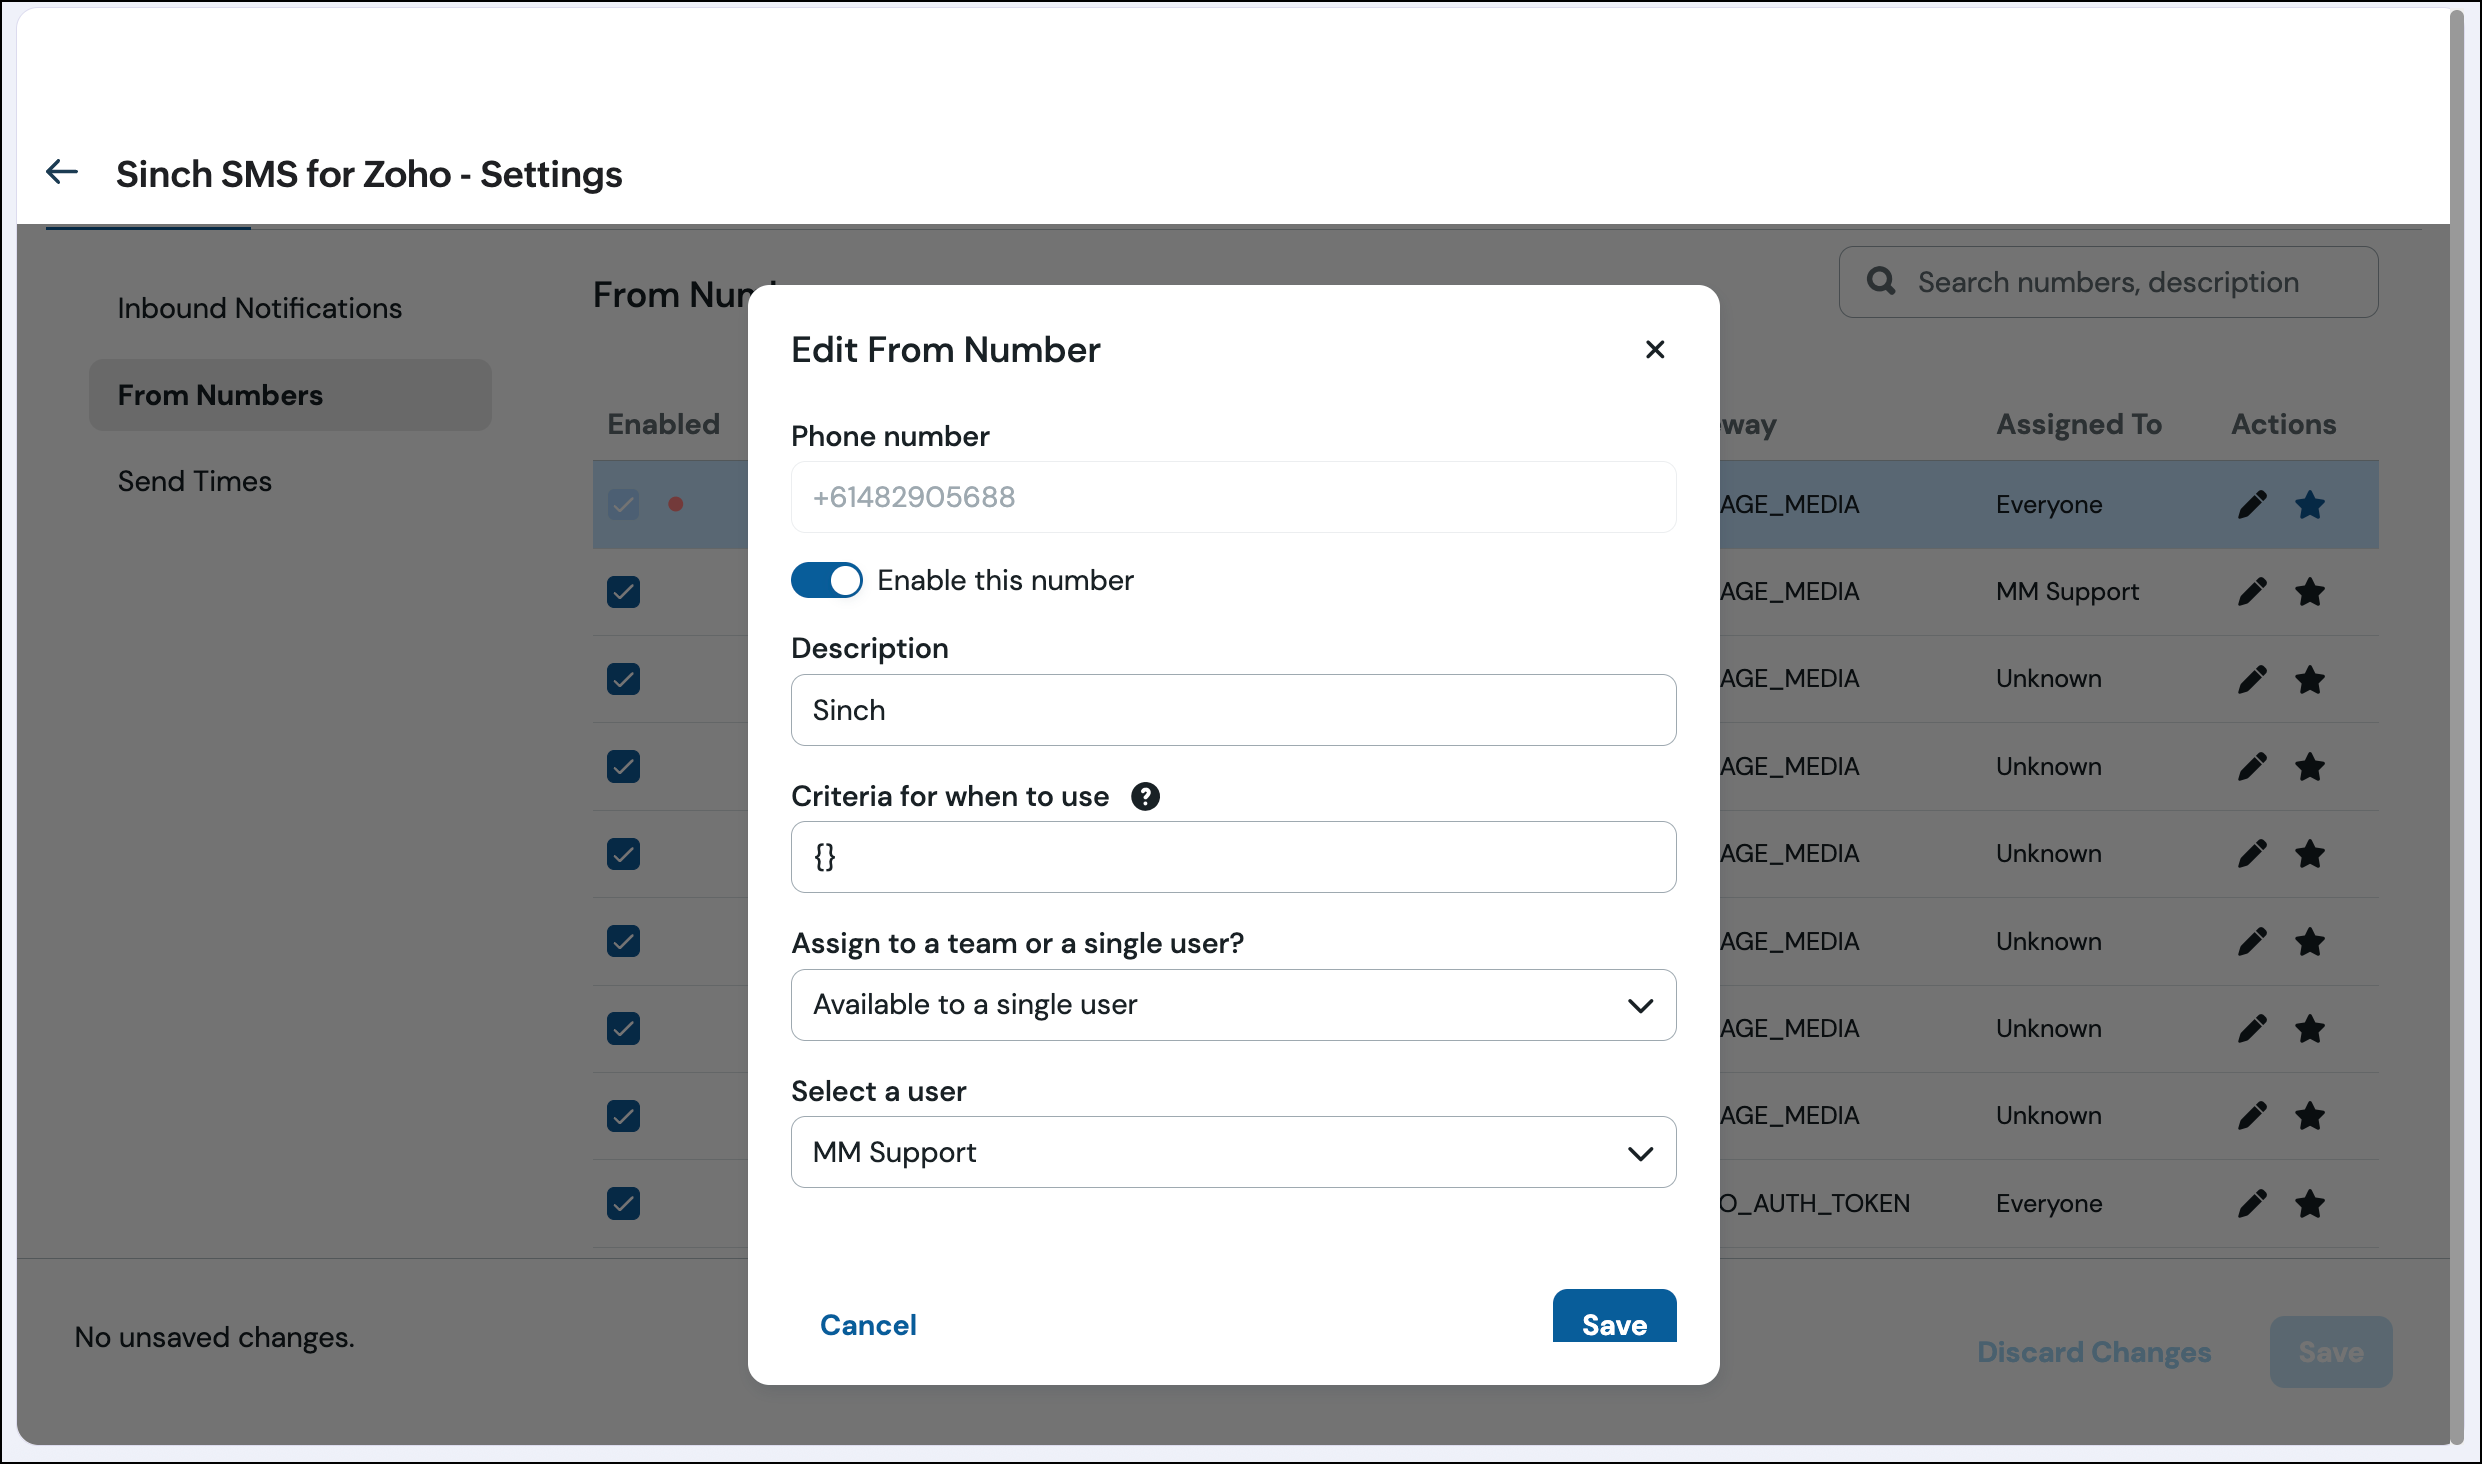Open the Send Times settings section
This screenshot has width=2482, height=1464.
click(195, 481)
